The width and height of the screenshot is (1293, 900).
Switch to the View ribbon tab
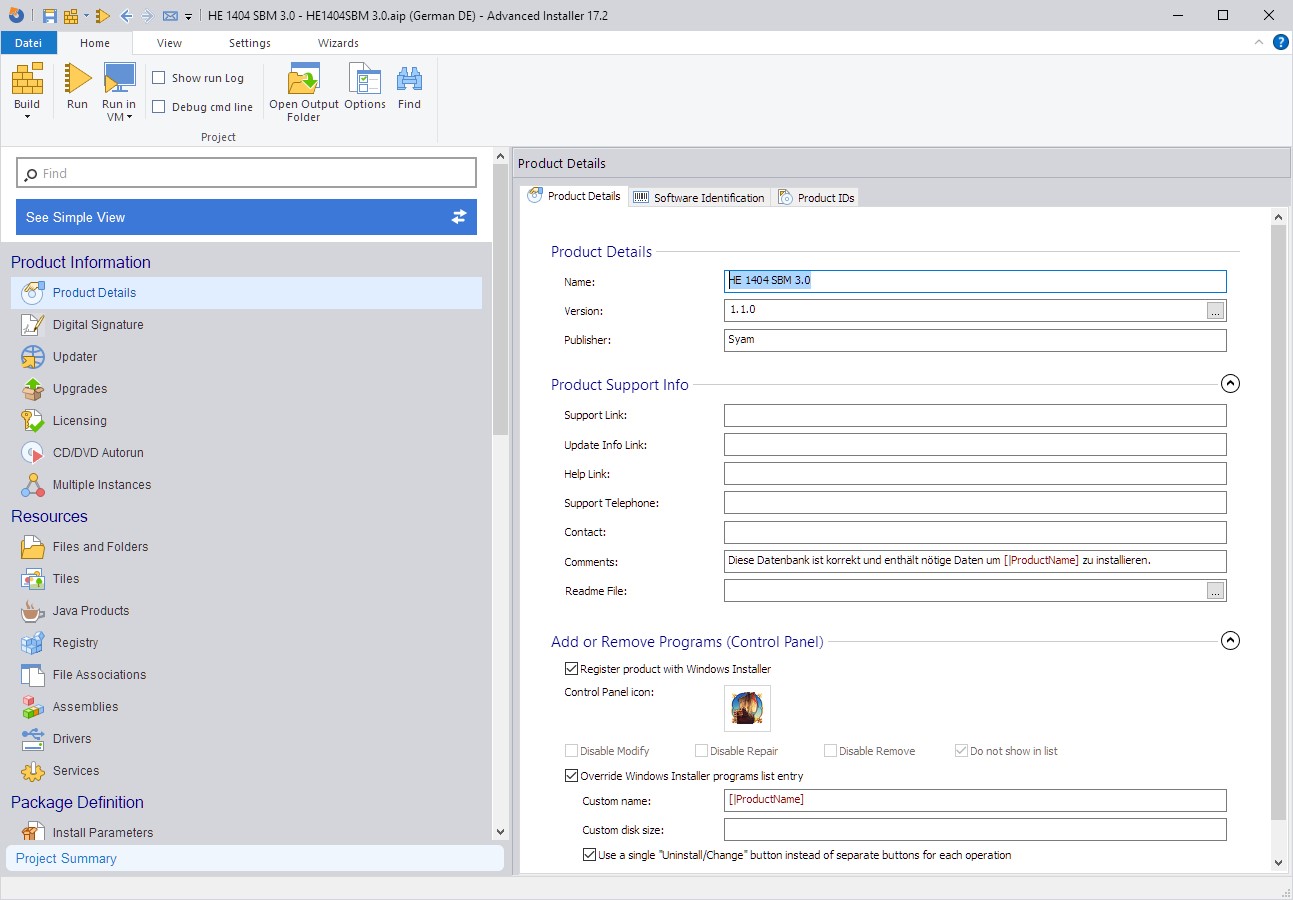coord(170,43)
